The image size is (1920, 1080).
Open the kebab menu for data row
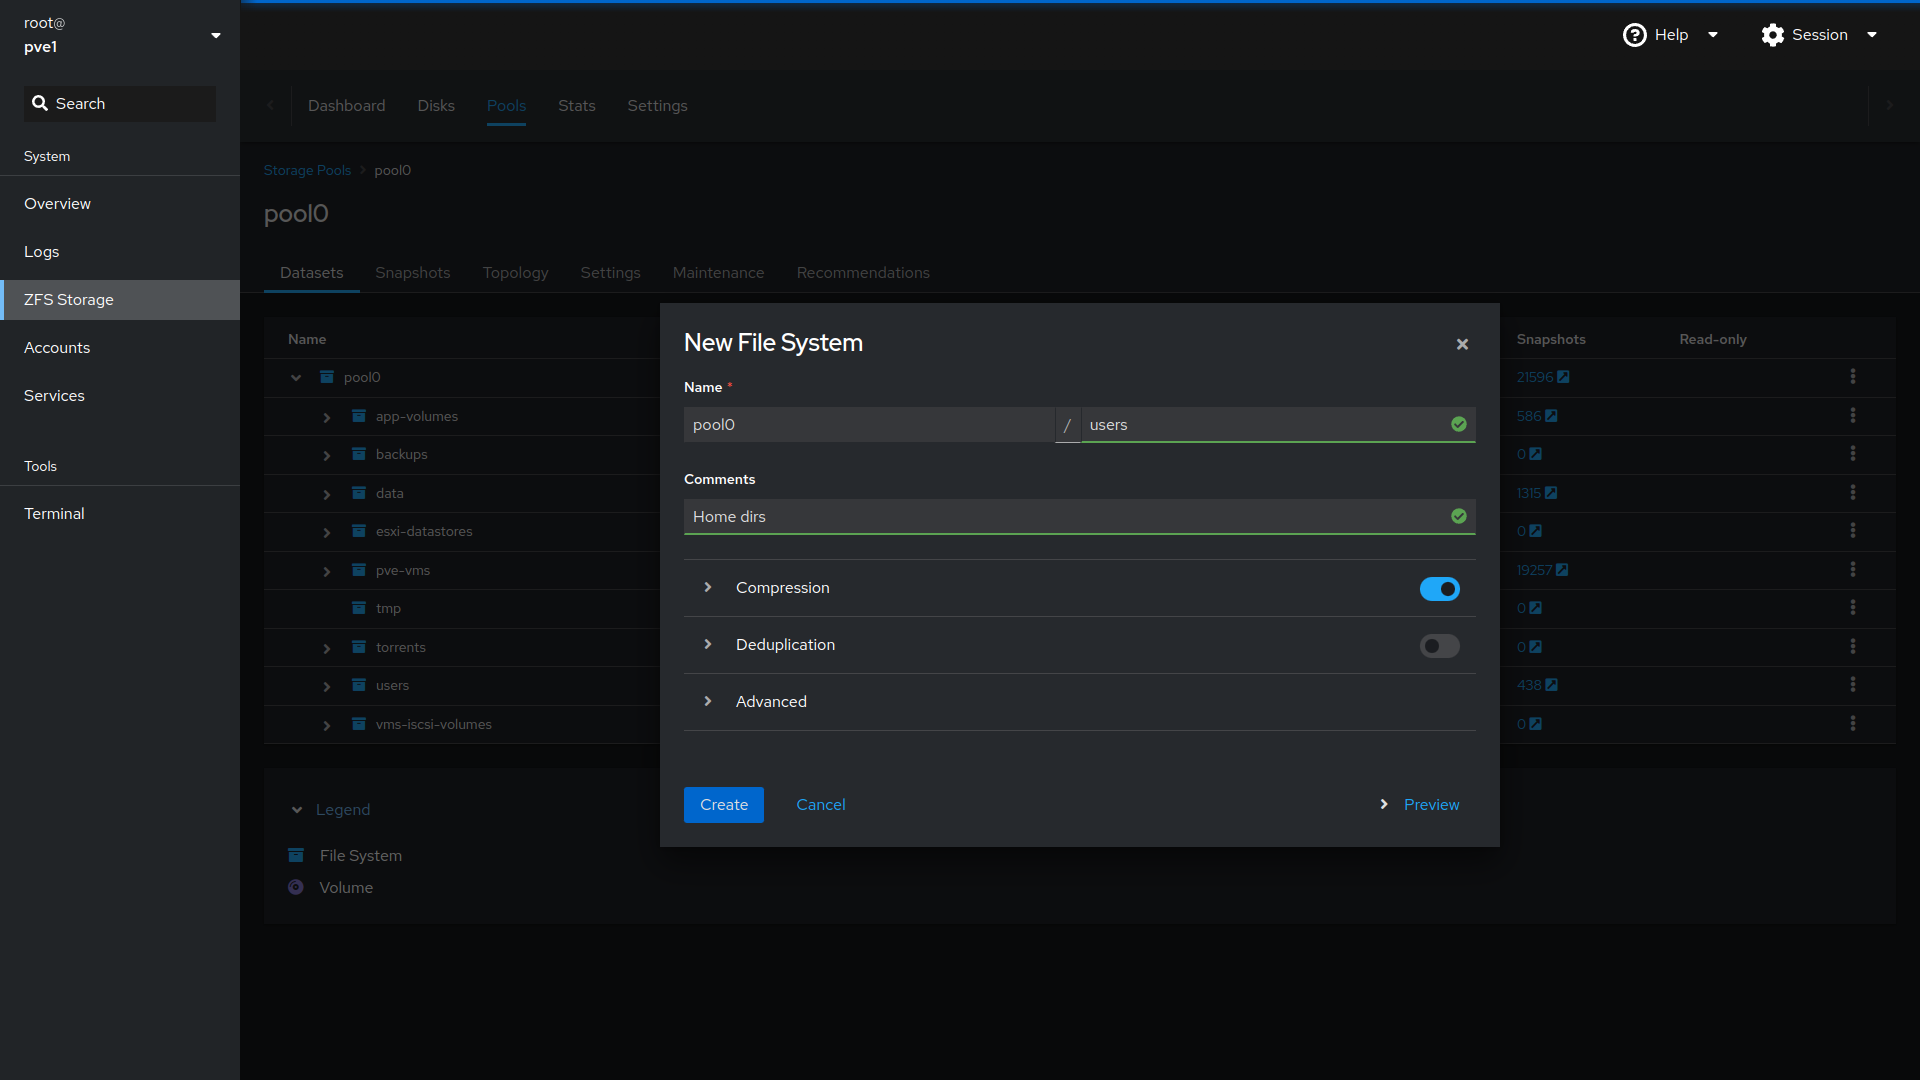pos(1853,493)
